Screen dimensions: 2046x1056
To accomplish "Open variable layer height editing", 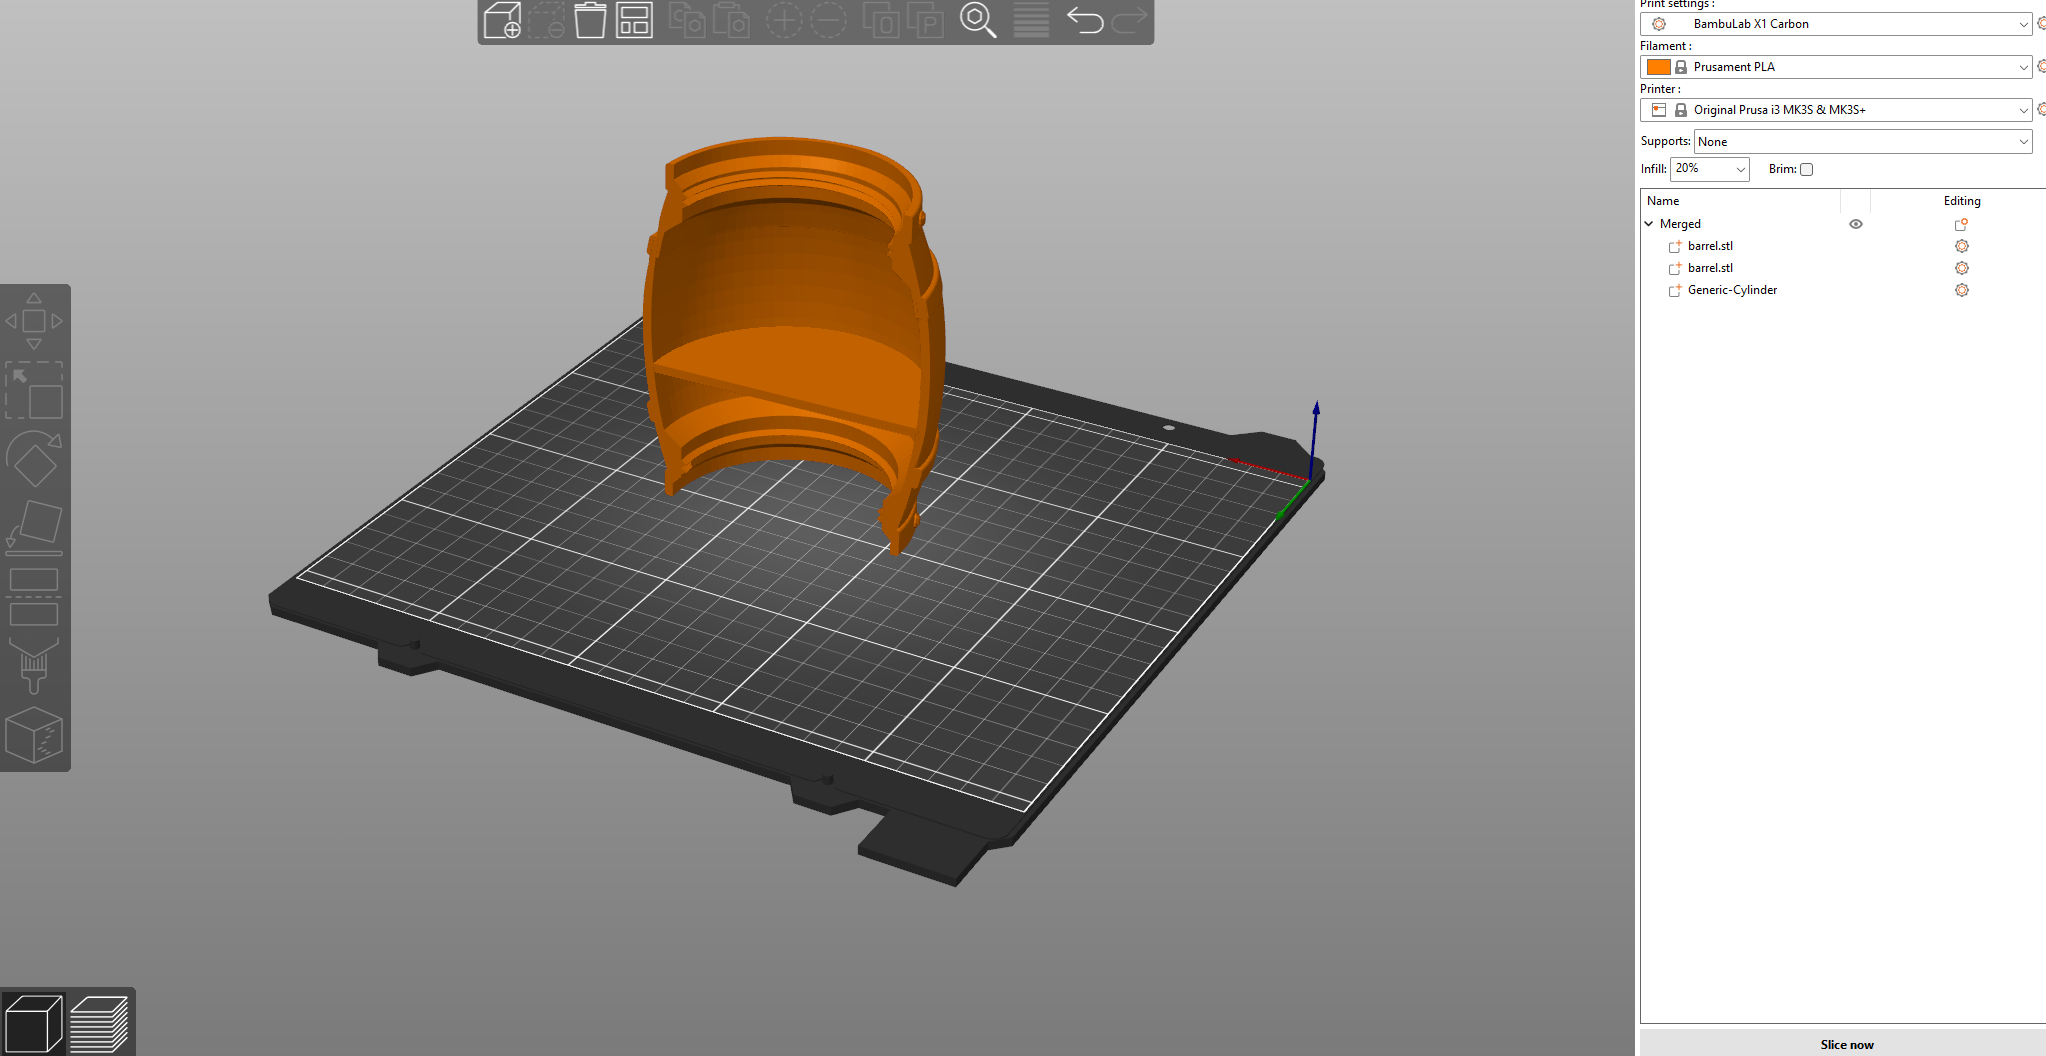I will pyautogui.click(x=1031, y=20).
